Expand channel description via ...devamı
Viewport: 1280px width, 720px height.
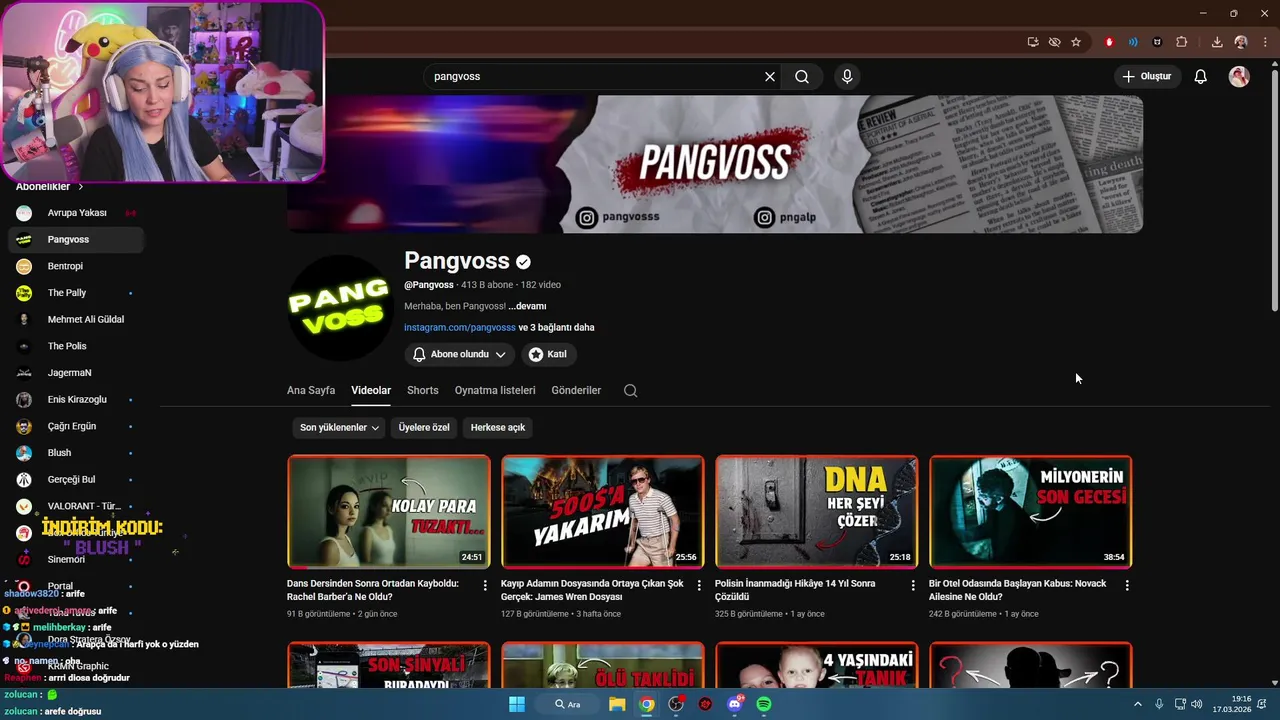coord(527,306)
